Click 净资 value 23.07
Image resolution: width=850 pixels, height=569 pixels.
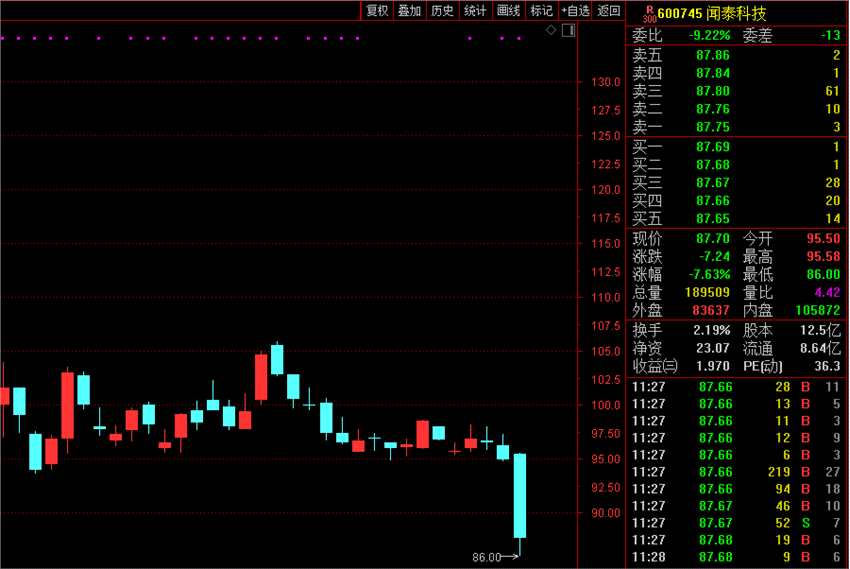click(713, 347)
